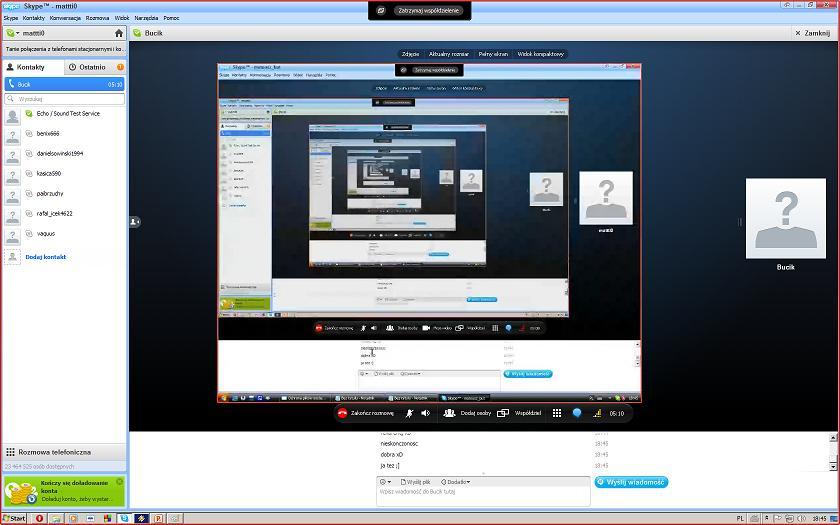Toggle the blue chat bubble in main call bar
Screen dimensions: 840x525
coord(577,413)
